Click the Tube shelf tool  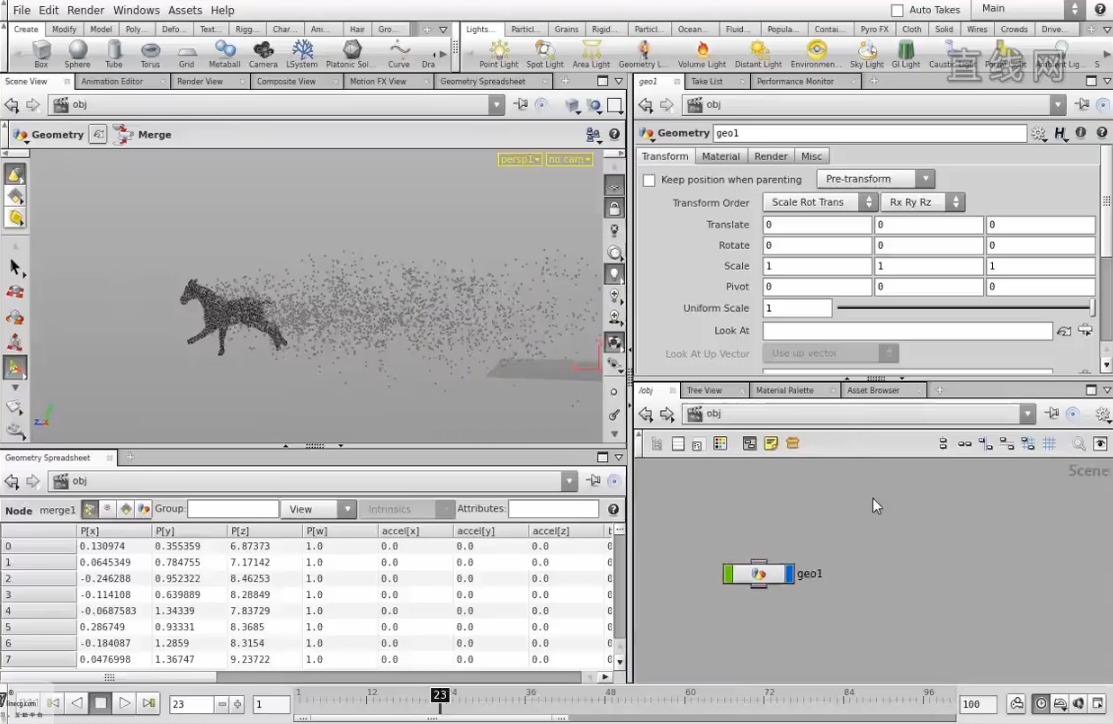pyautogui.click(x=114, y=53)
